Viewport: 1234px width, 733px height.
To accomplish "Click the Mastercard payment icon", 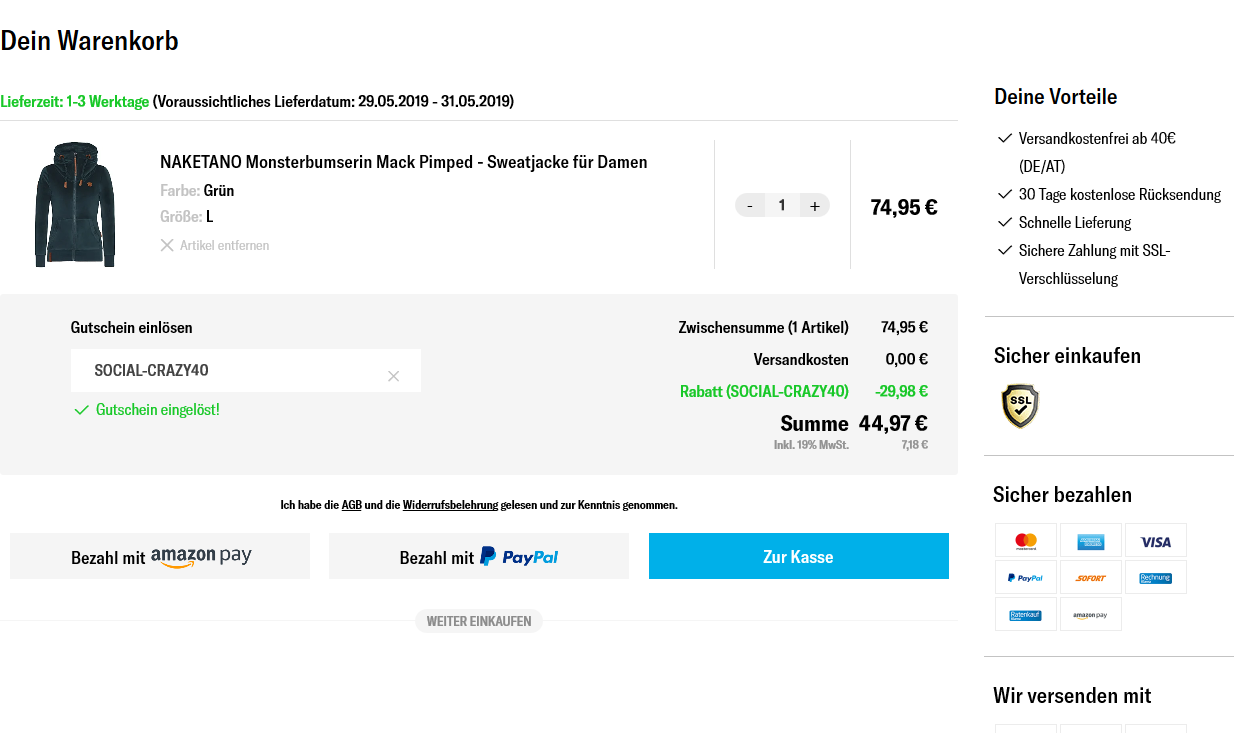I will point(1026,541).
